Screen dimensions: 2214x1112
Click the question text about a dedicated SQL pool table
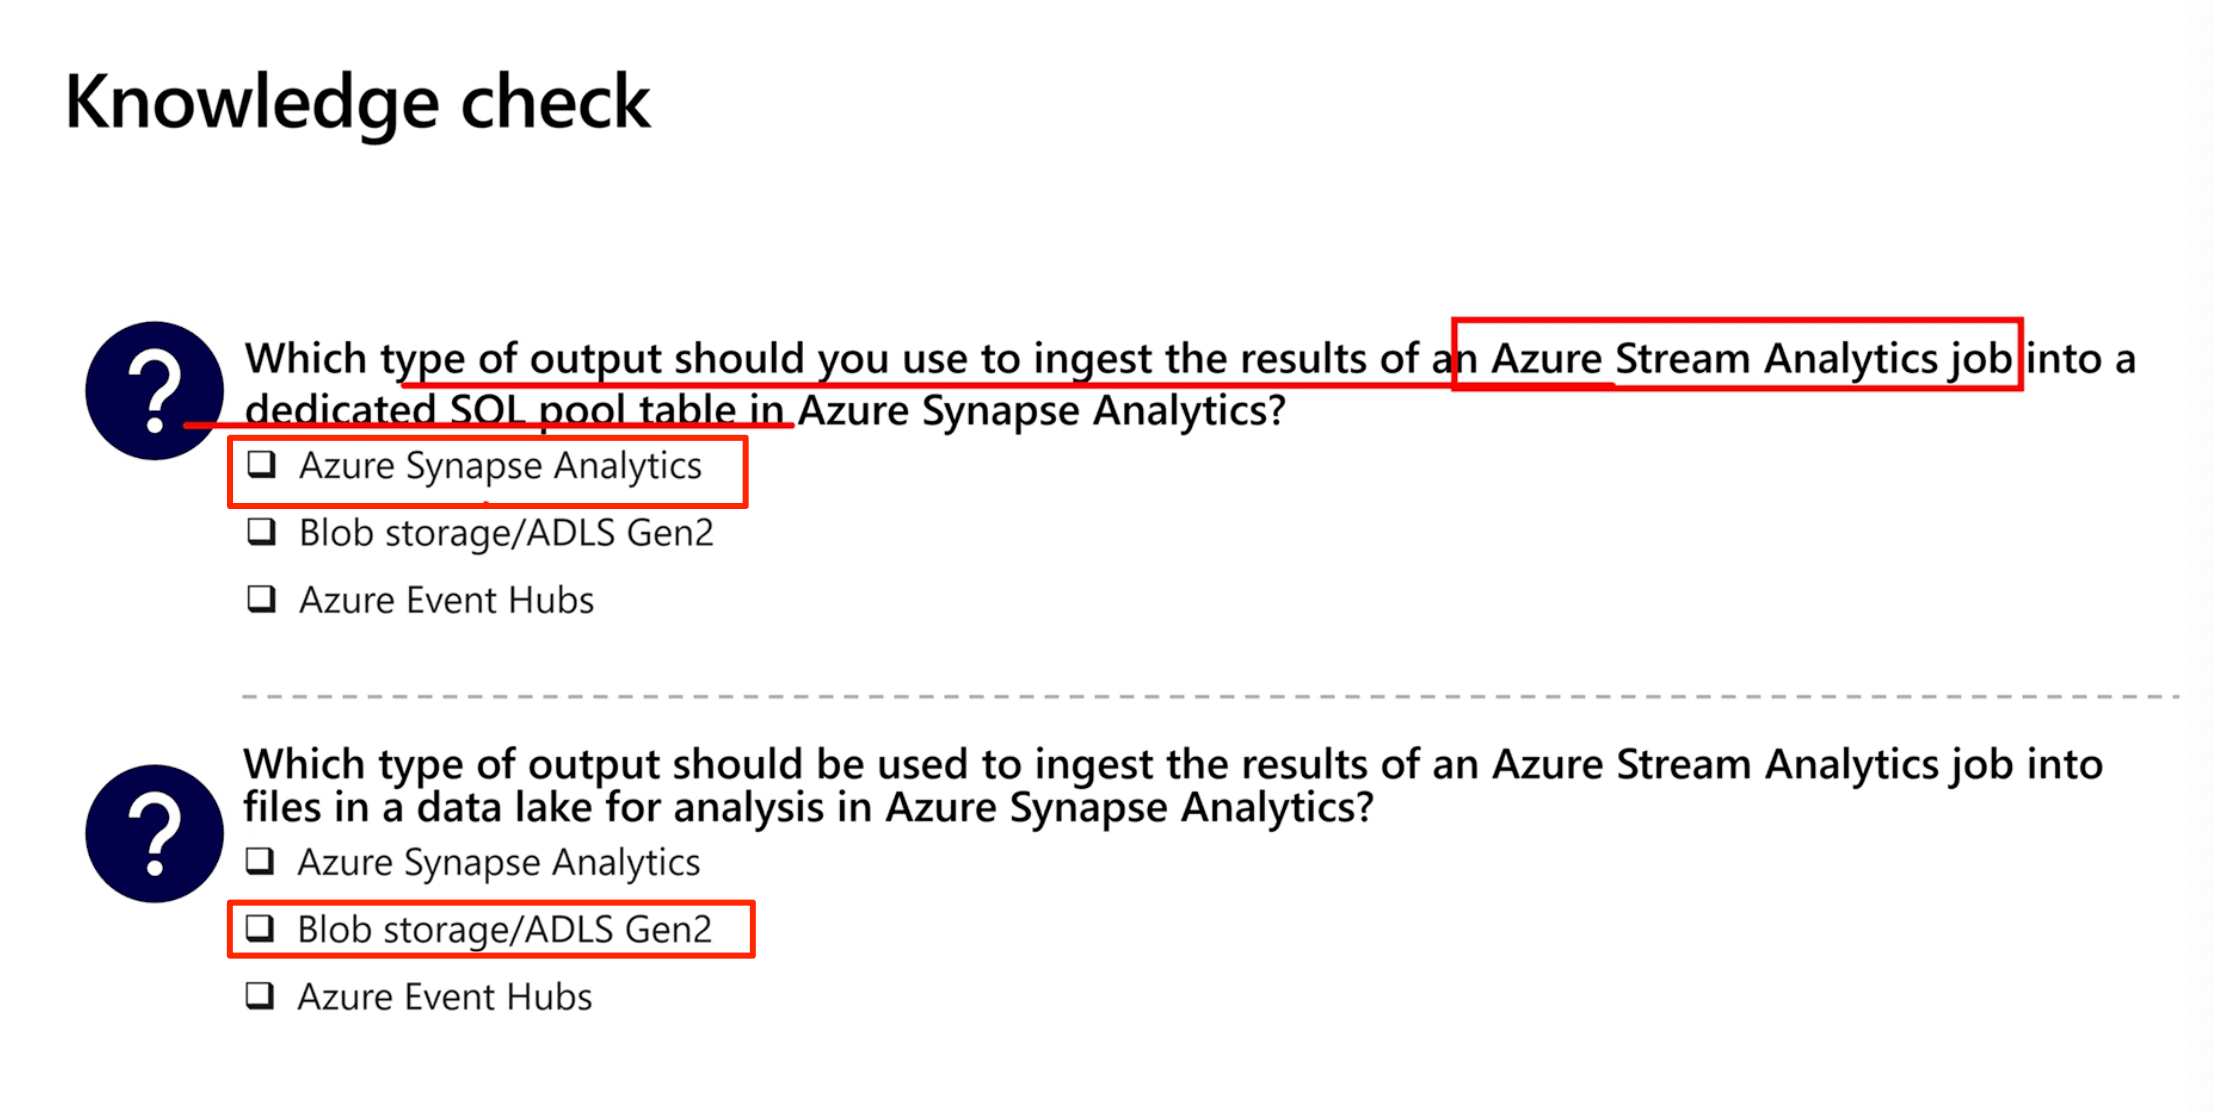pyautogui.click(x=1190, y=385)
